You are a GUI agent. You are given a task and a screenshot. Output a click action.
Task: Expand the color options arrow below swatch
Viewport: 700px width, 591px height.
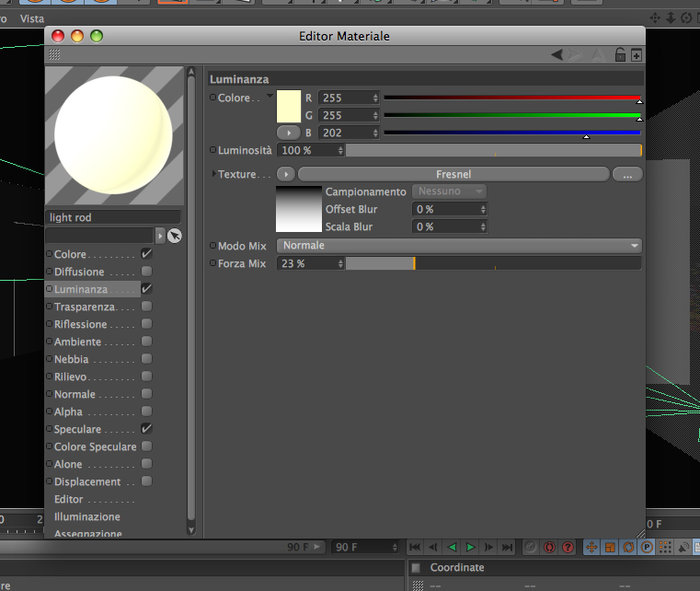point(288,133)
